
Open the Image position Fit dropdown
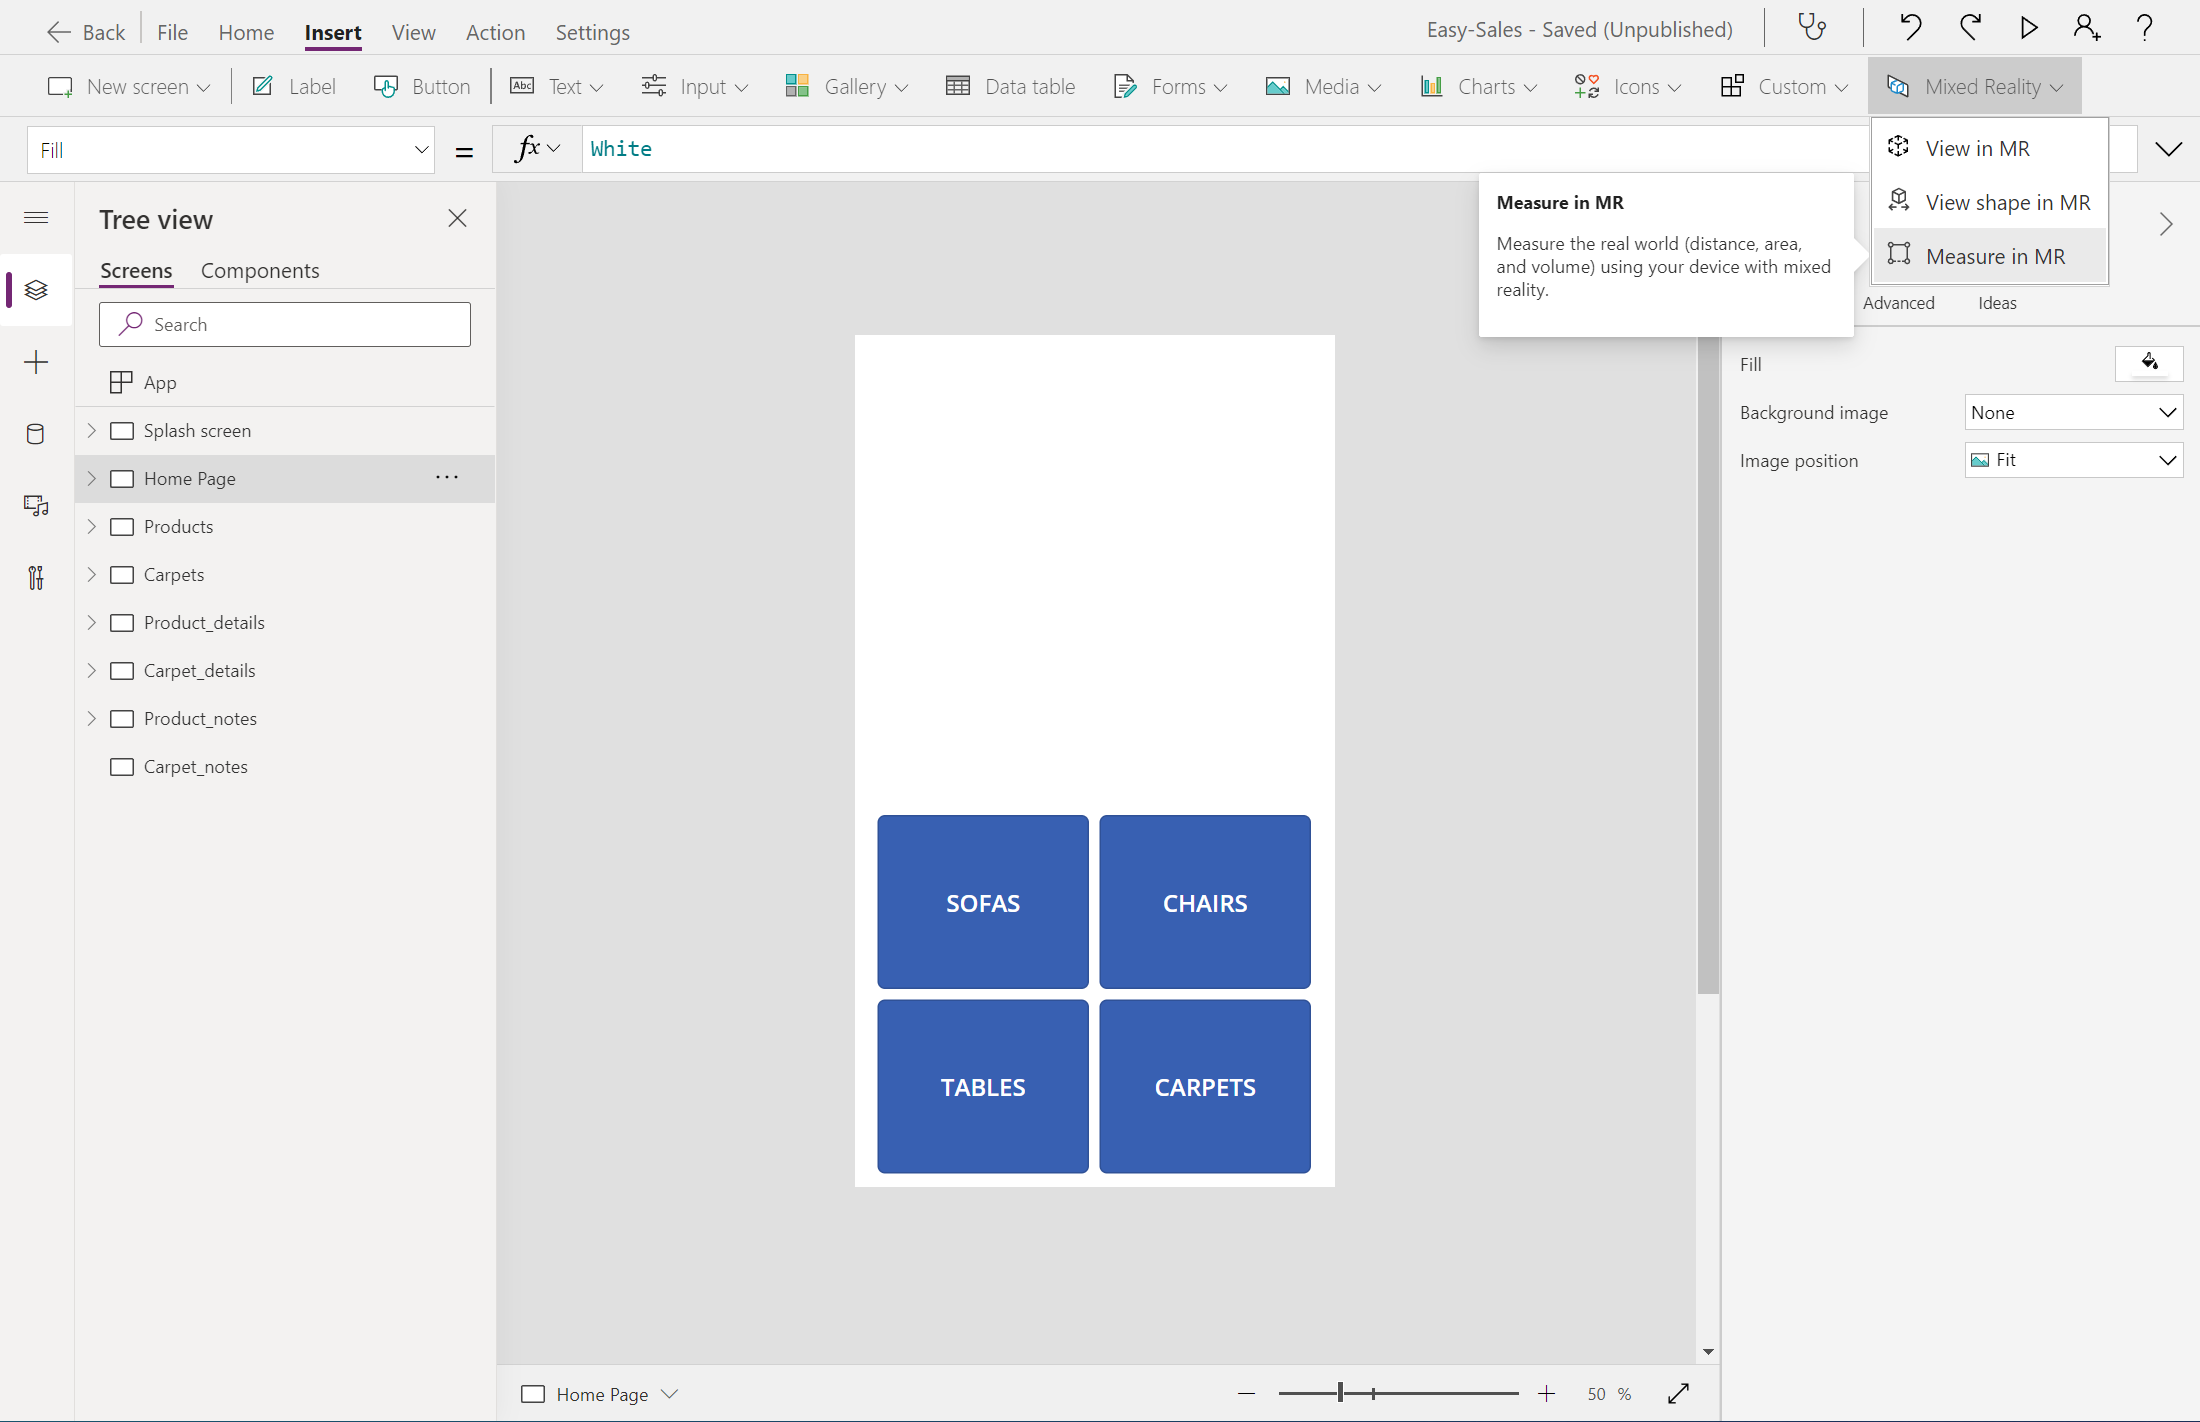tap(2073, 460)
